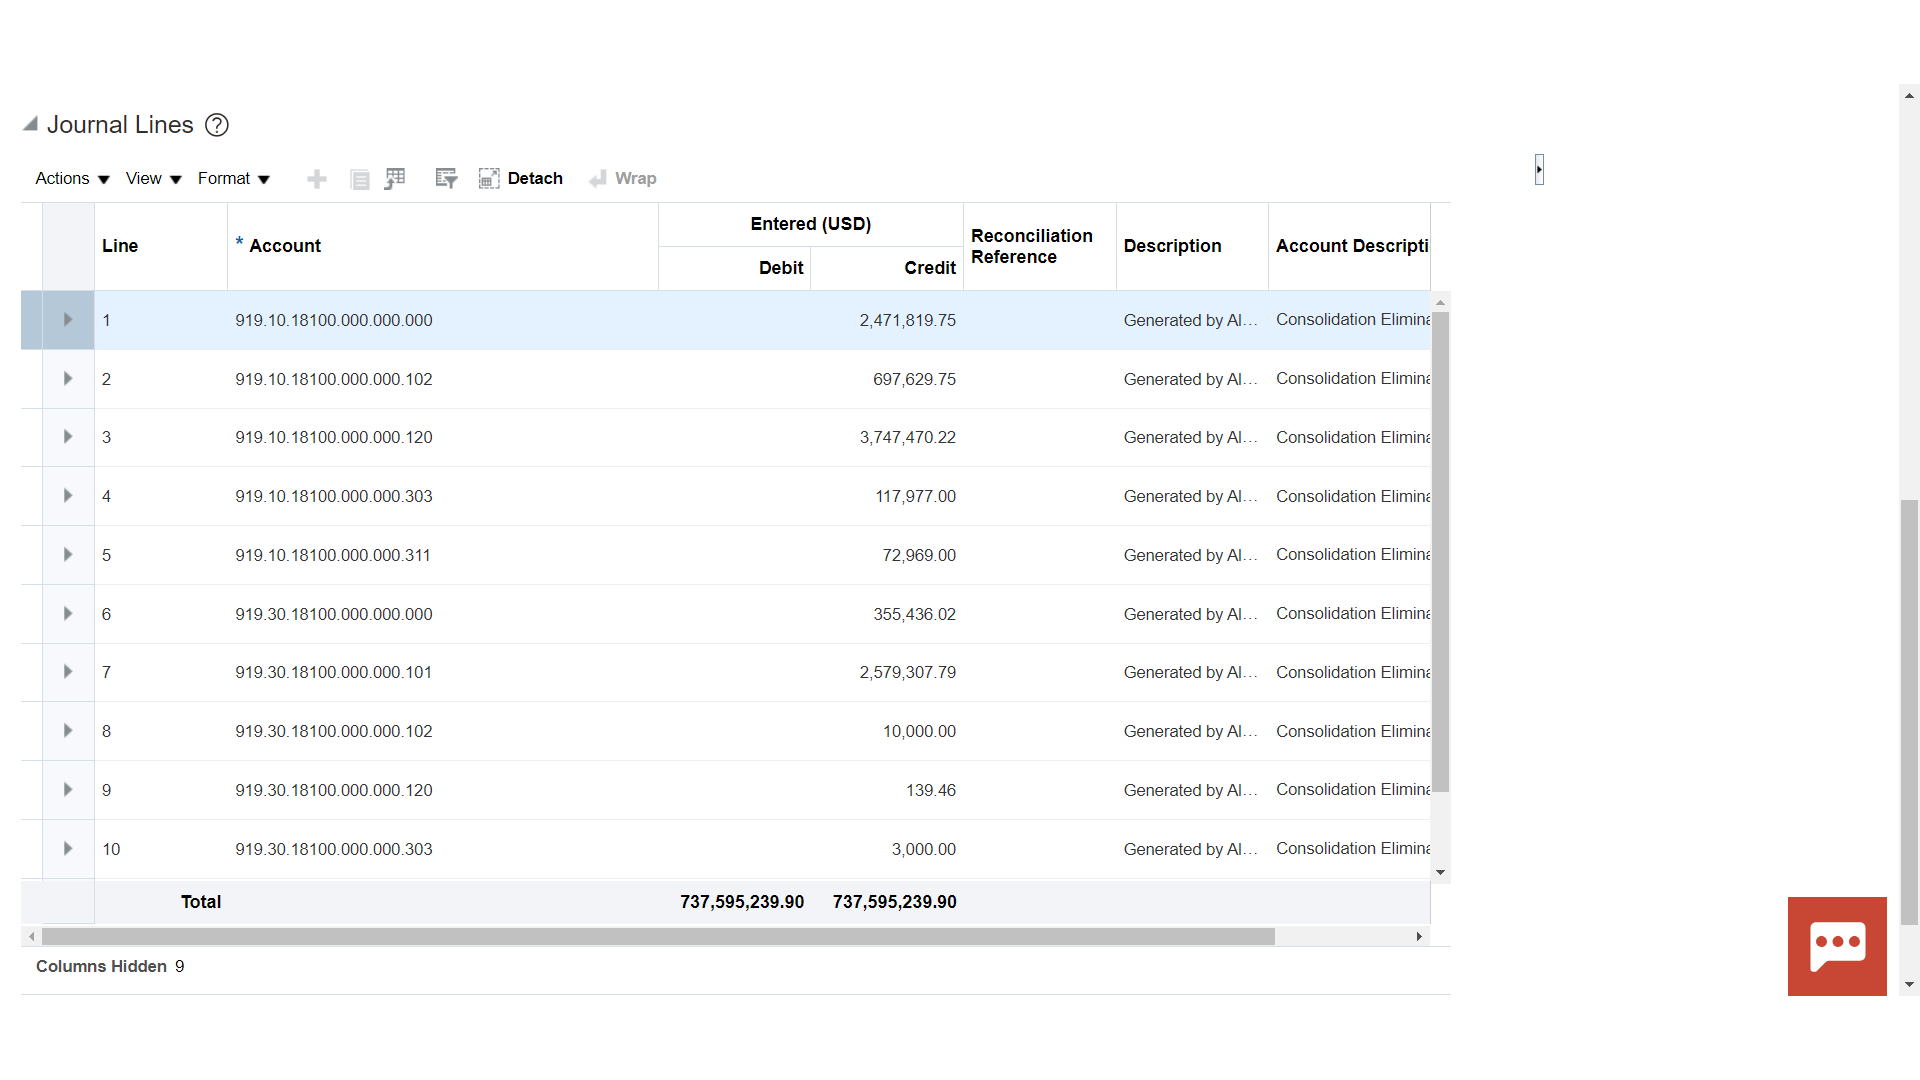Open the red chat assistant icon
The image size is (1920, 1080).
tap(1837, 946)
